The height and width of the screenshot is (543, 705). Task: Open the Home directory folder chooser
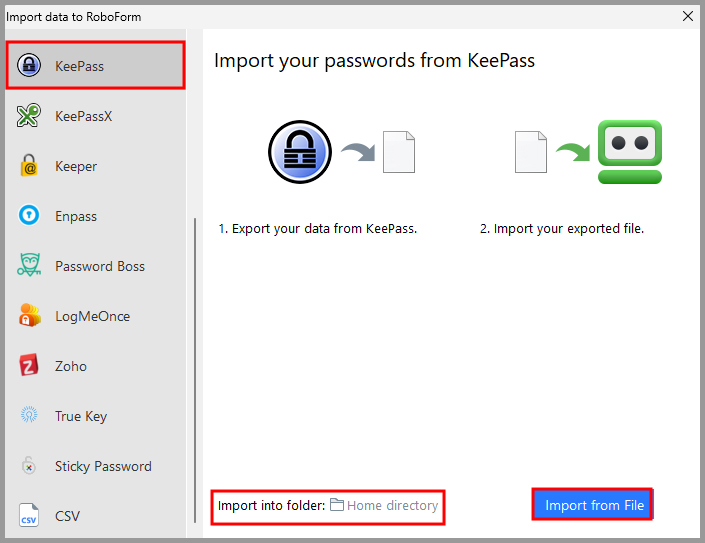384,506
